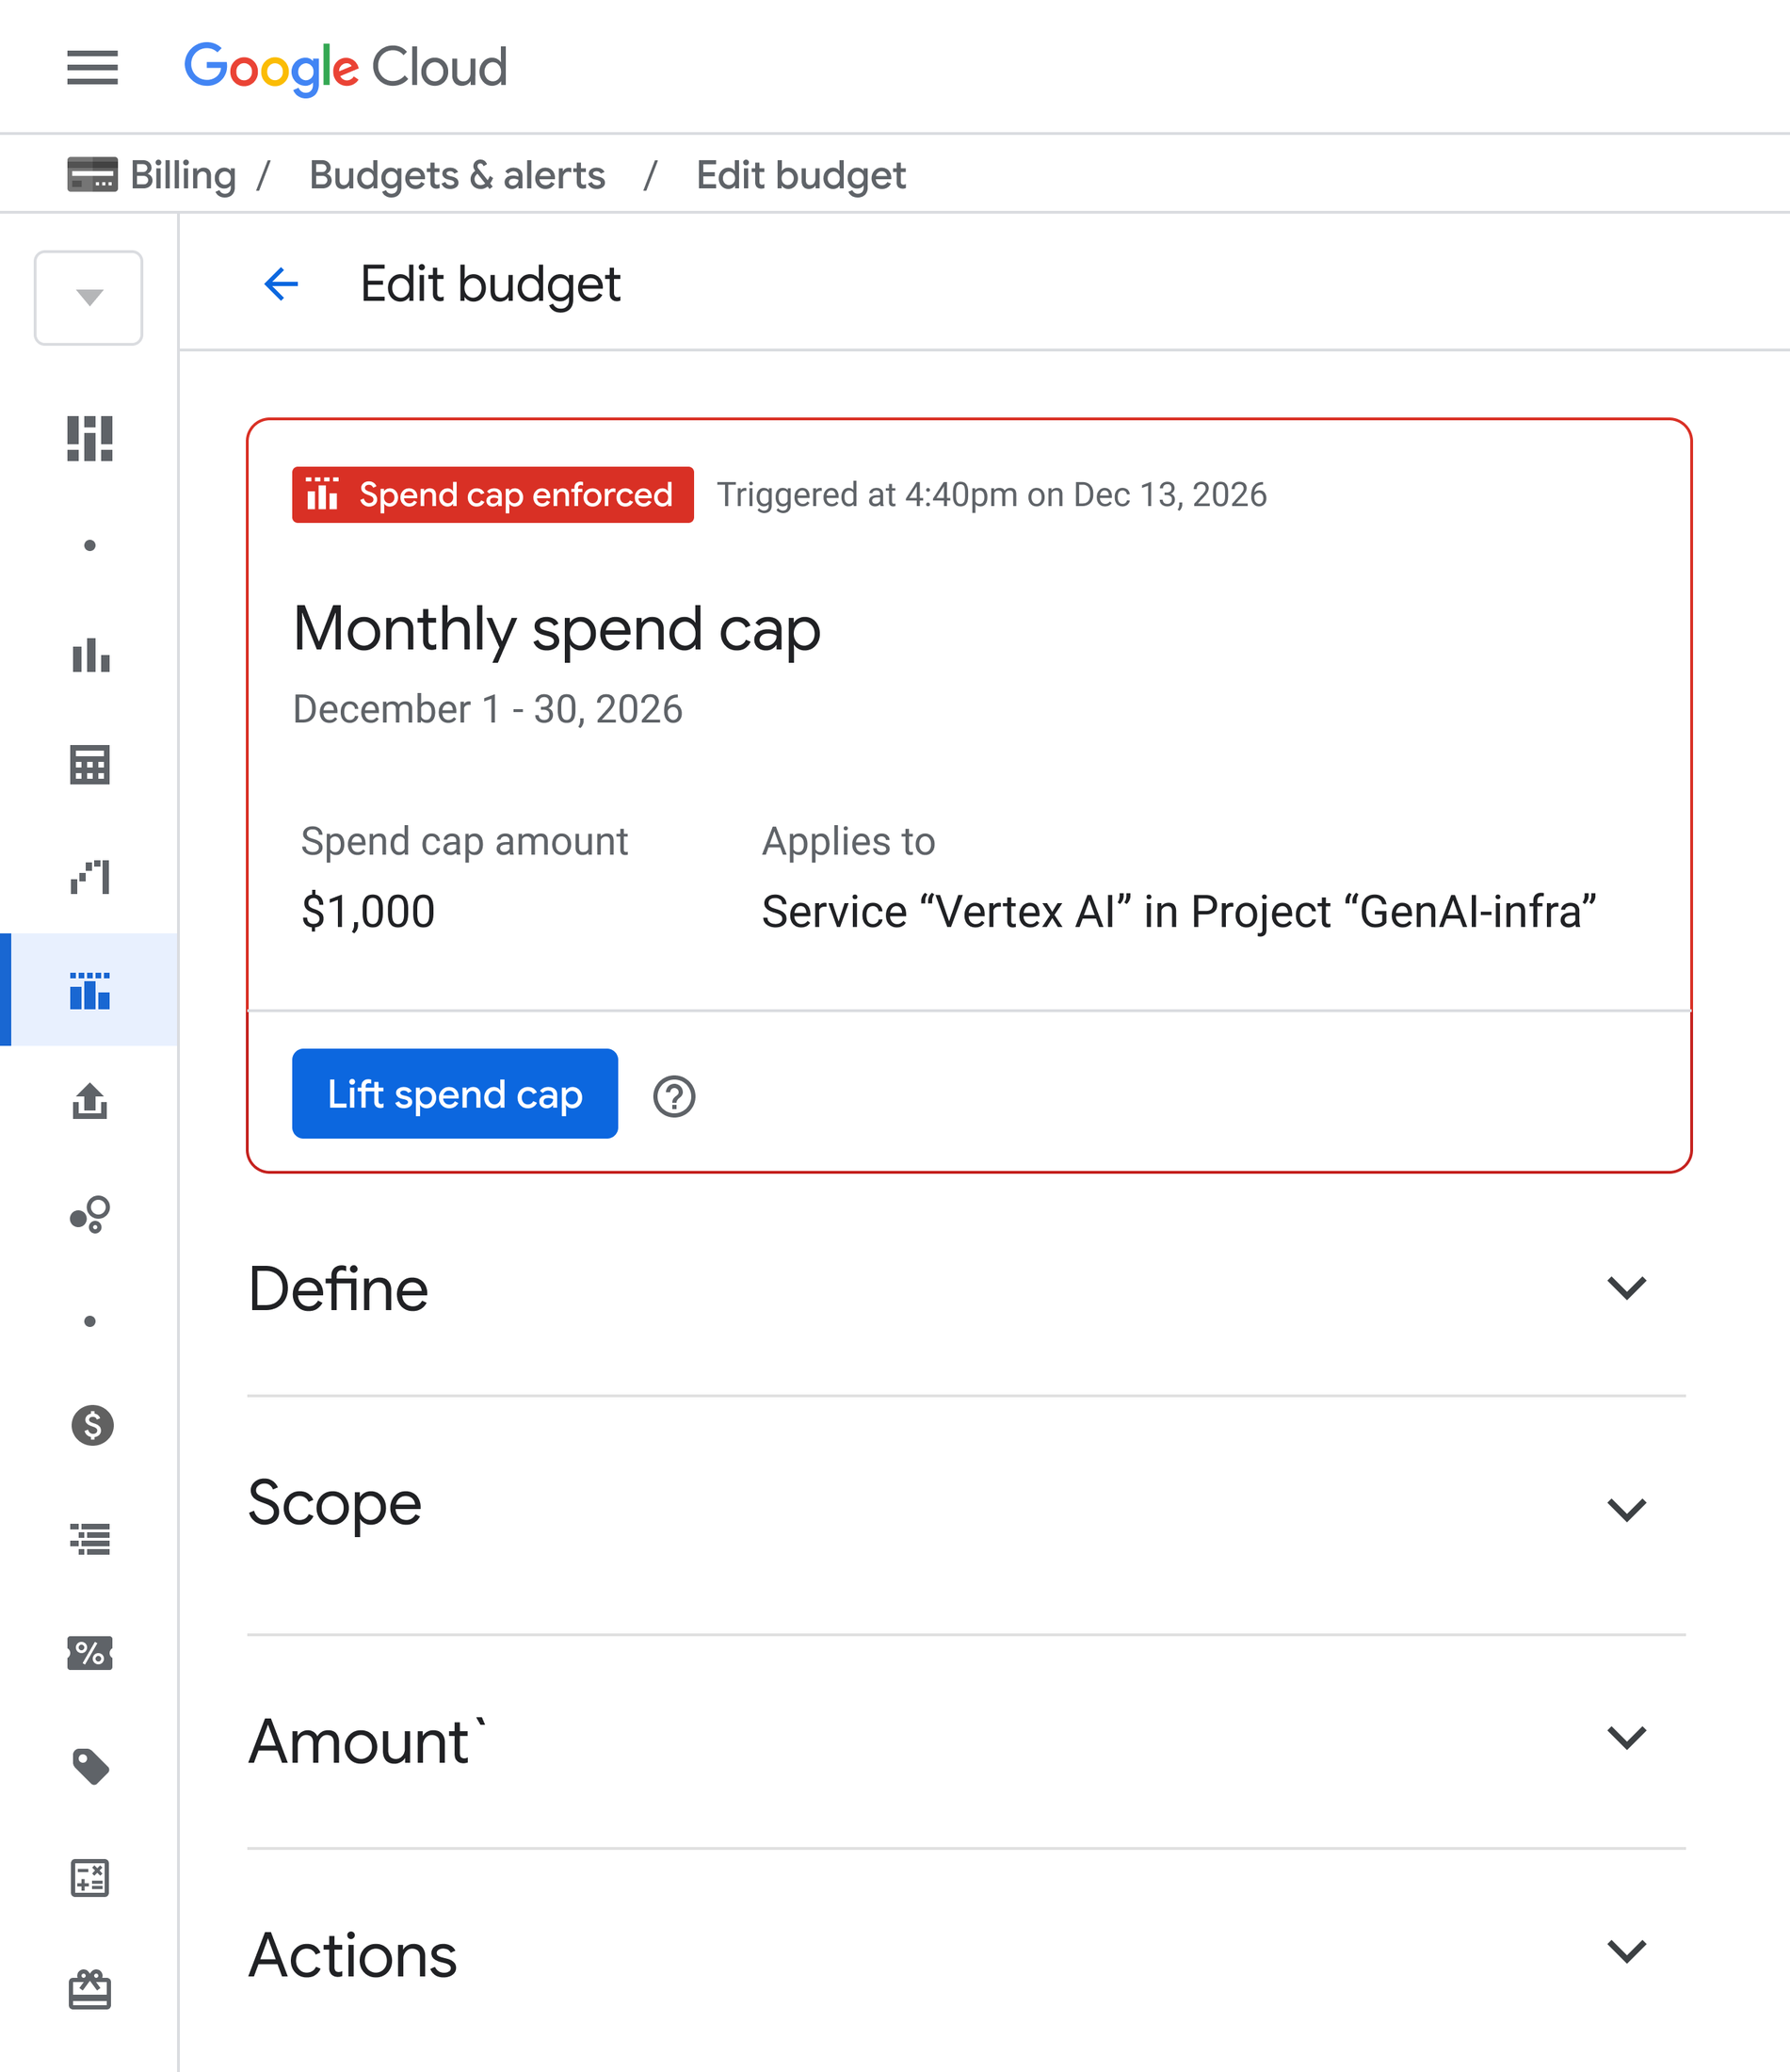Image resolution: width=1790 pixels, height=2072 pixels.
Task: Open the cost breakdown stairs icon
Action: [x=90, y=877]
